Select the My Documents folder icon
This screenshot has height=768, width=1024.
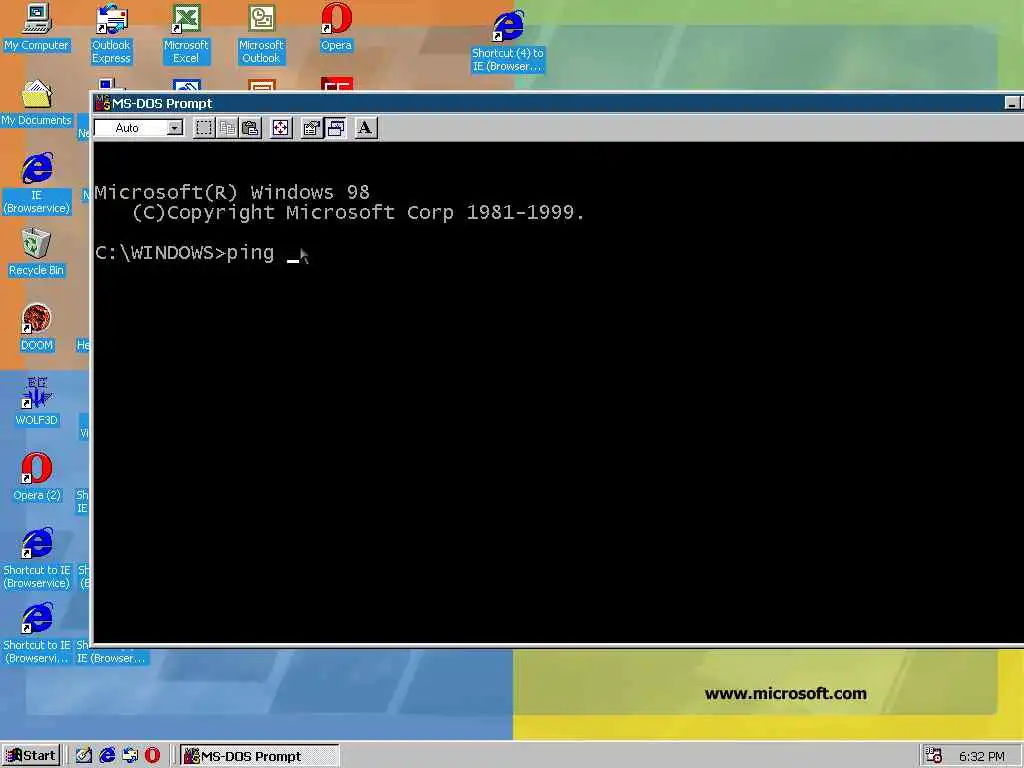pos(36,103)
